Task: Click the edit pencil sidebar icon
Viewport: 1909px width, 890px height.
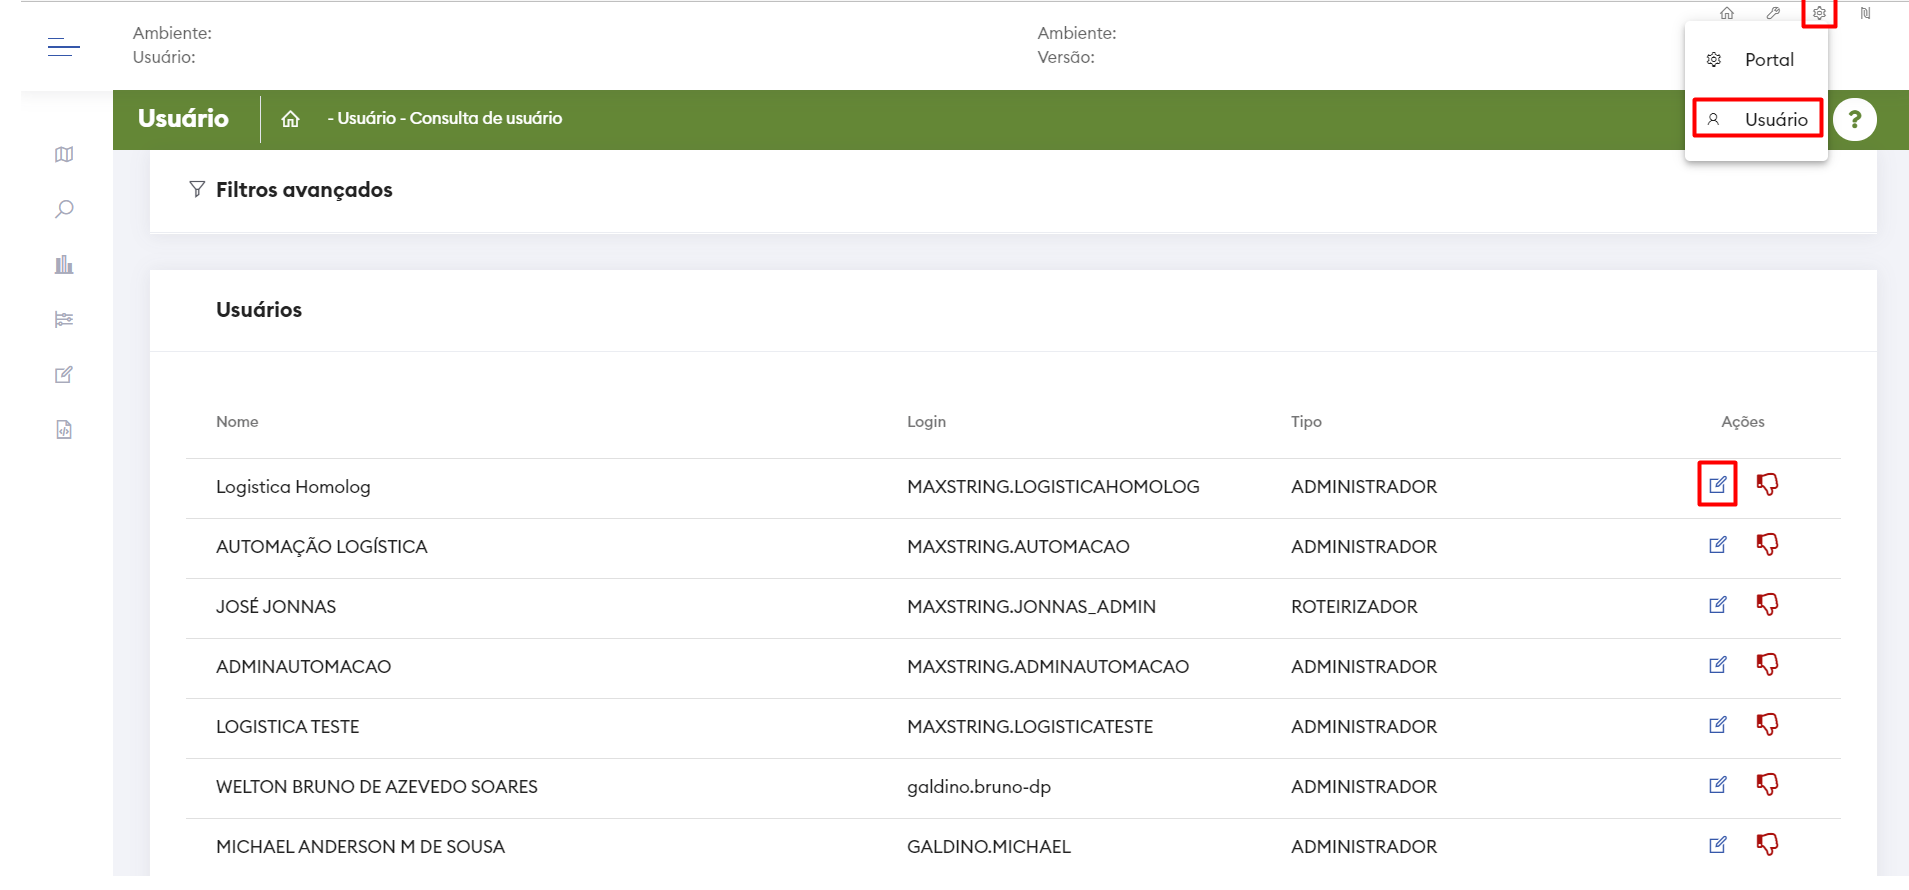Action: (64, 375)
